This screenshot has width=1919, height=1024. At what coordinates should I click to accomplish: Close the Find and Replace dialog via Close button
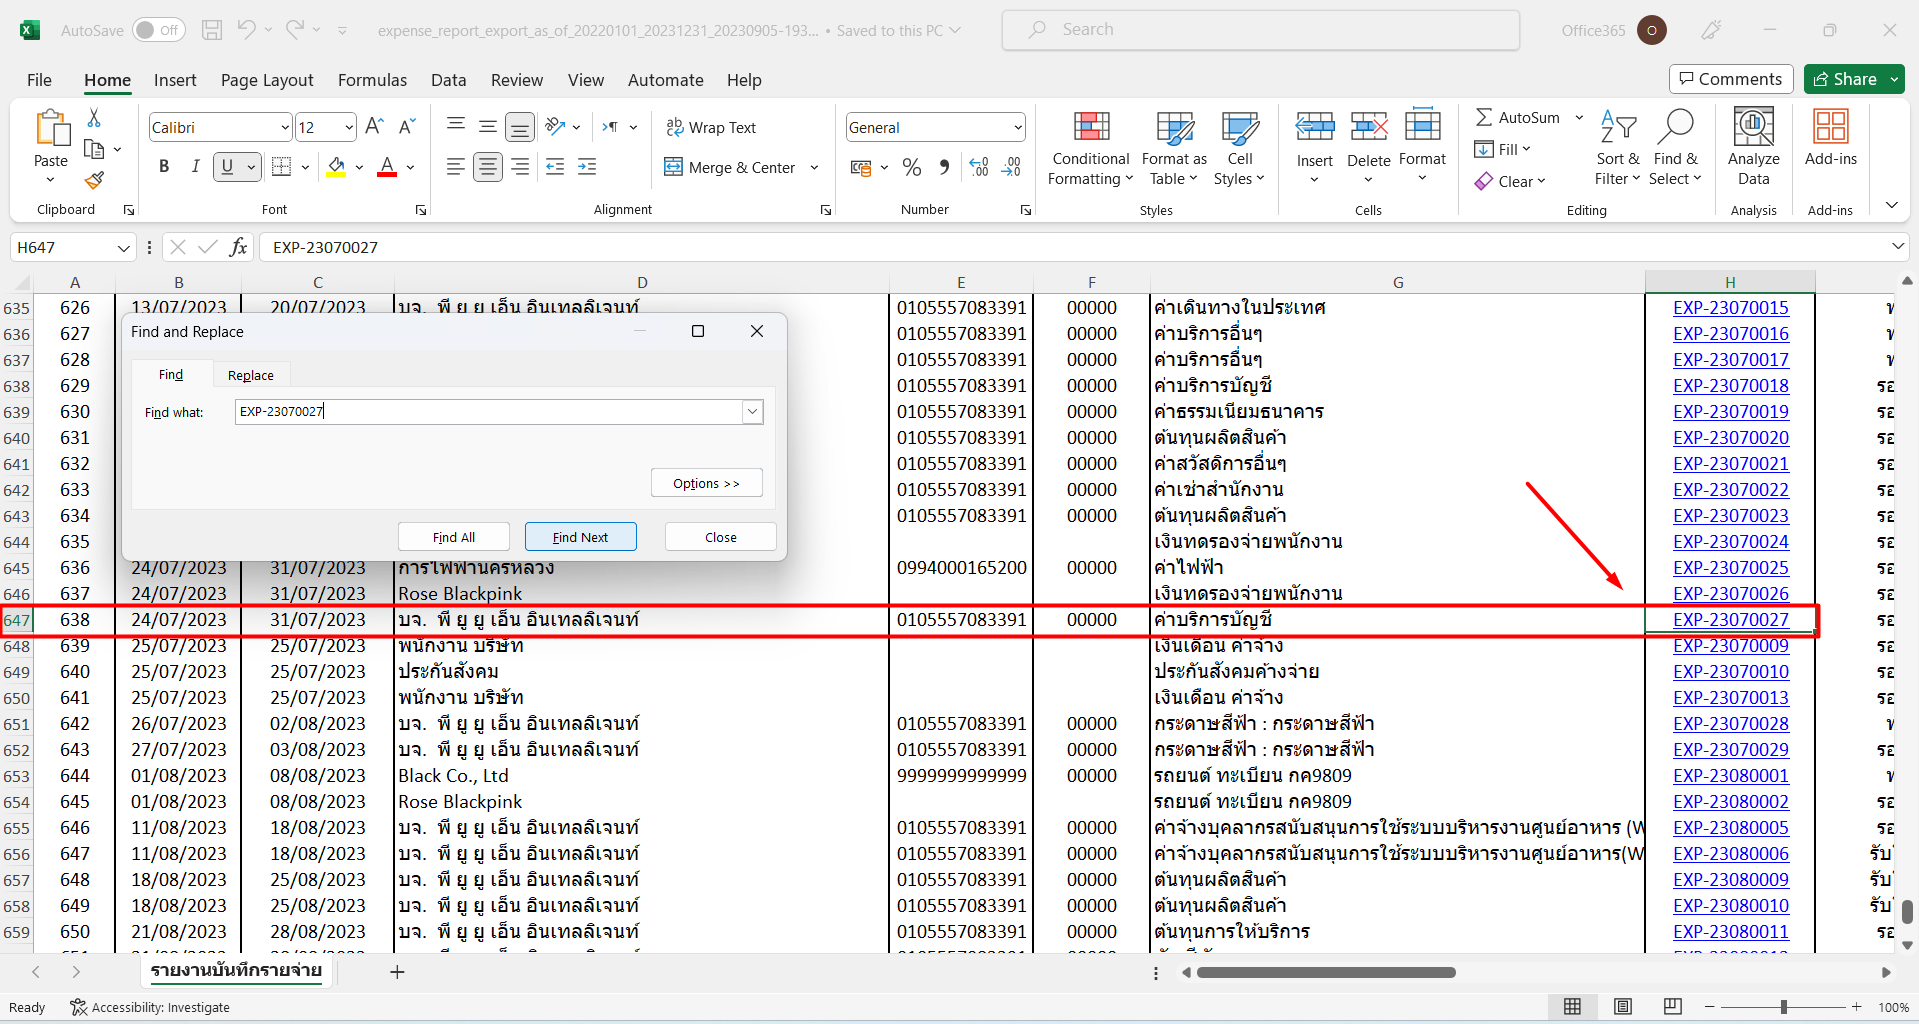click(x=720, y=537)
